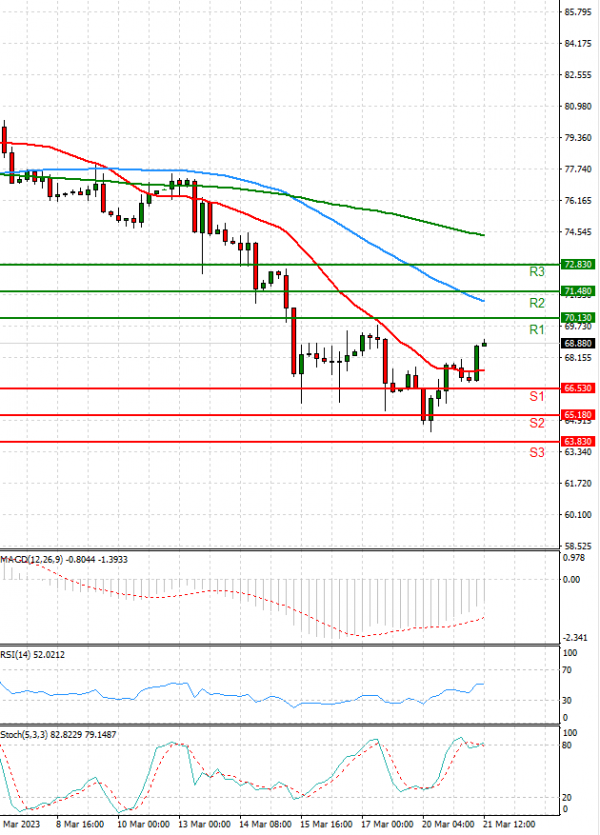
Task: Click the RSI(14) indicator label
Action: [38, 655]
